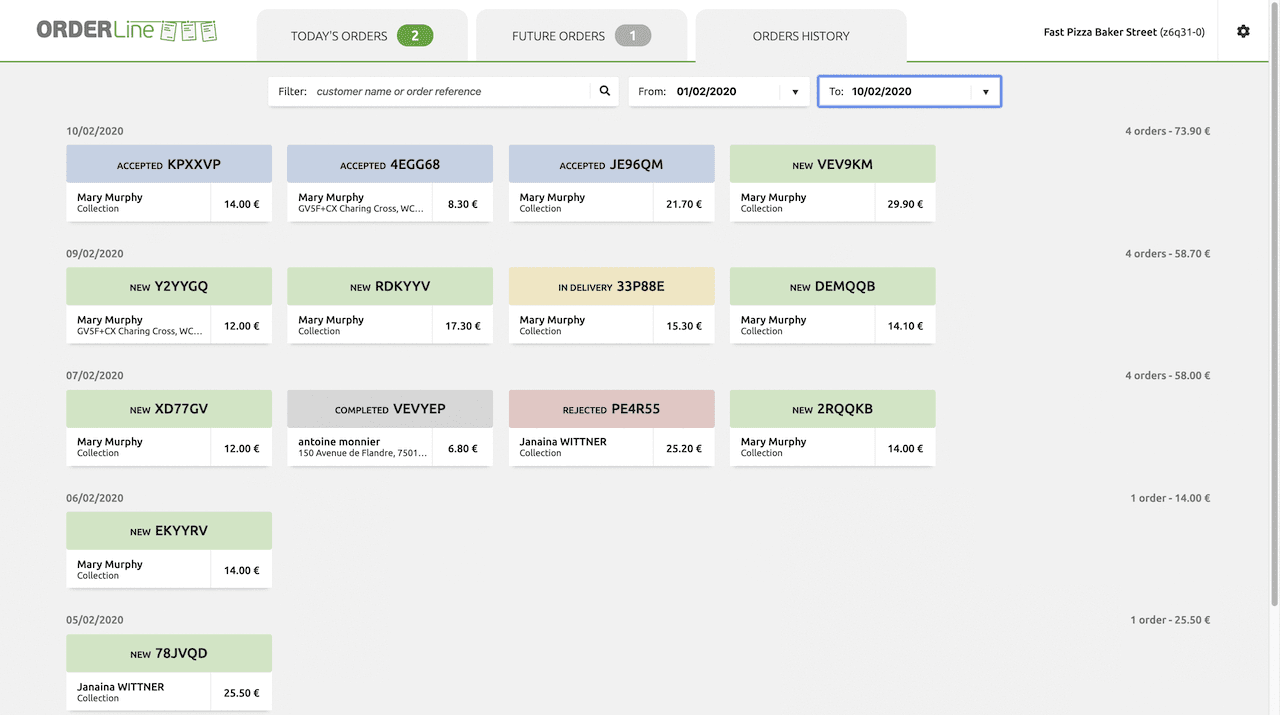Click the search magnifier icon
Image resolution: width=1280 pixels, height=715 pixels.
pos(604,91)
